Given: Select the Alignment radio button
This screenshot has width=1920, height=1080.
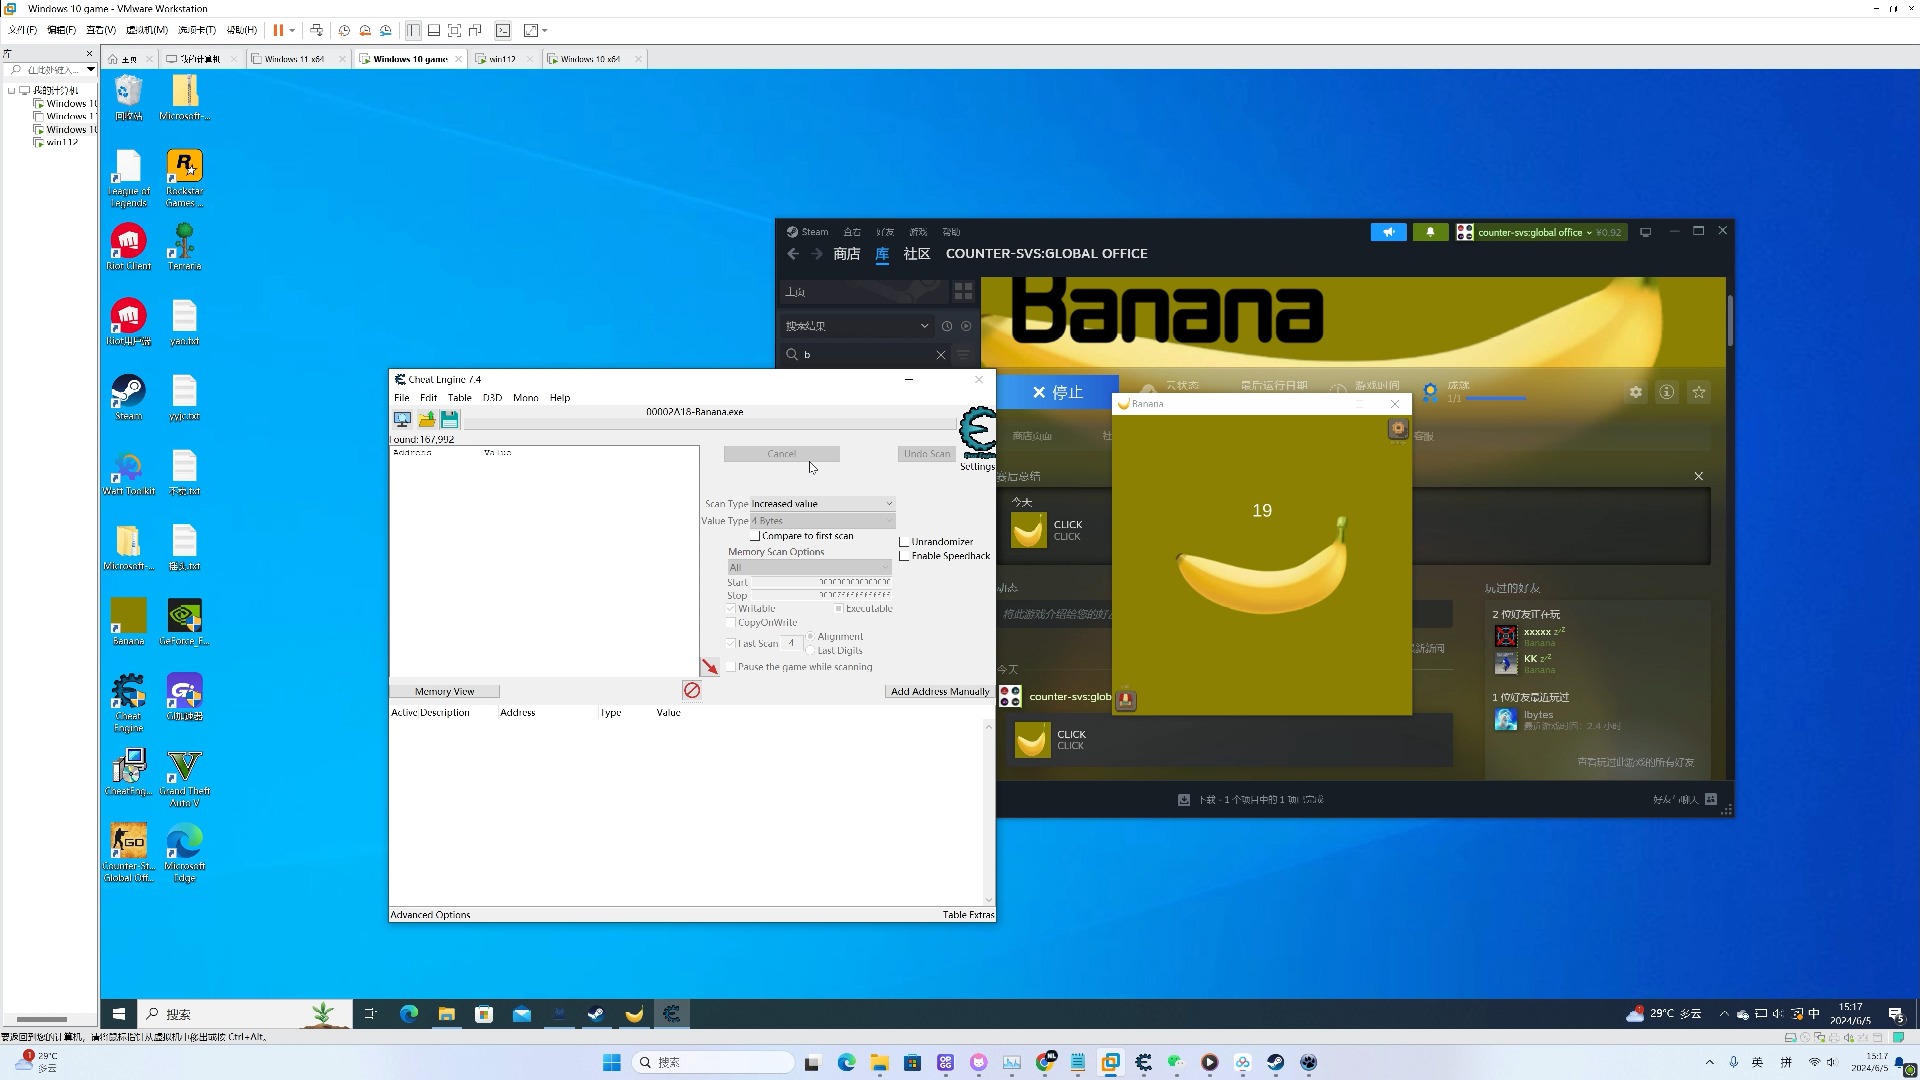Looking at the screenshot, I should (x=811, y=637).
